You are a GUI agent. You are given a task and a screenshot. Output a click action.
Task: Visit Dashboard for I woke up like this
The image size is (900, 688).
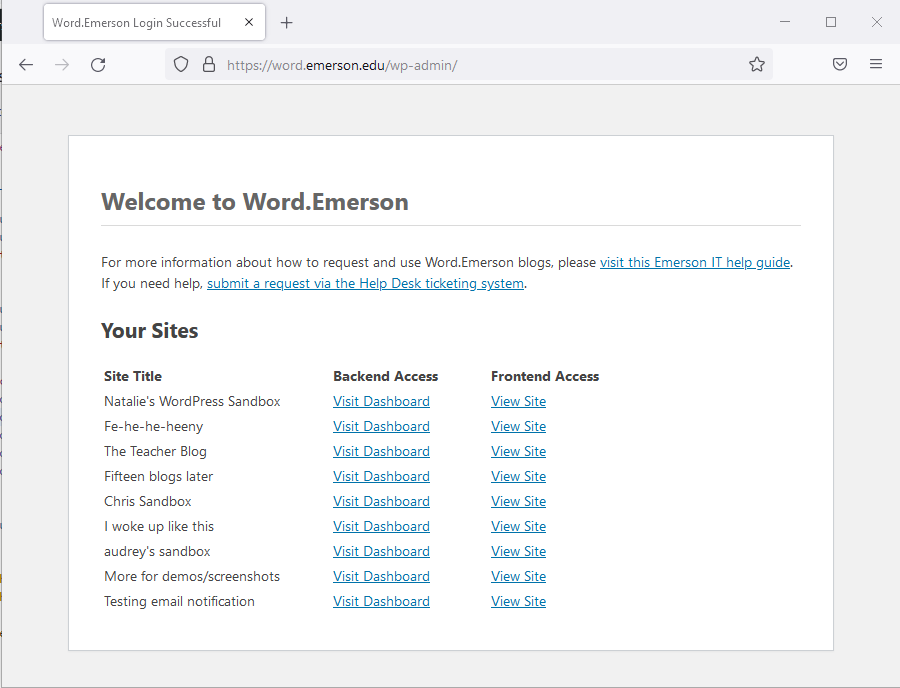381,526
